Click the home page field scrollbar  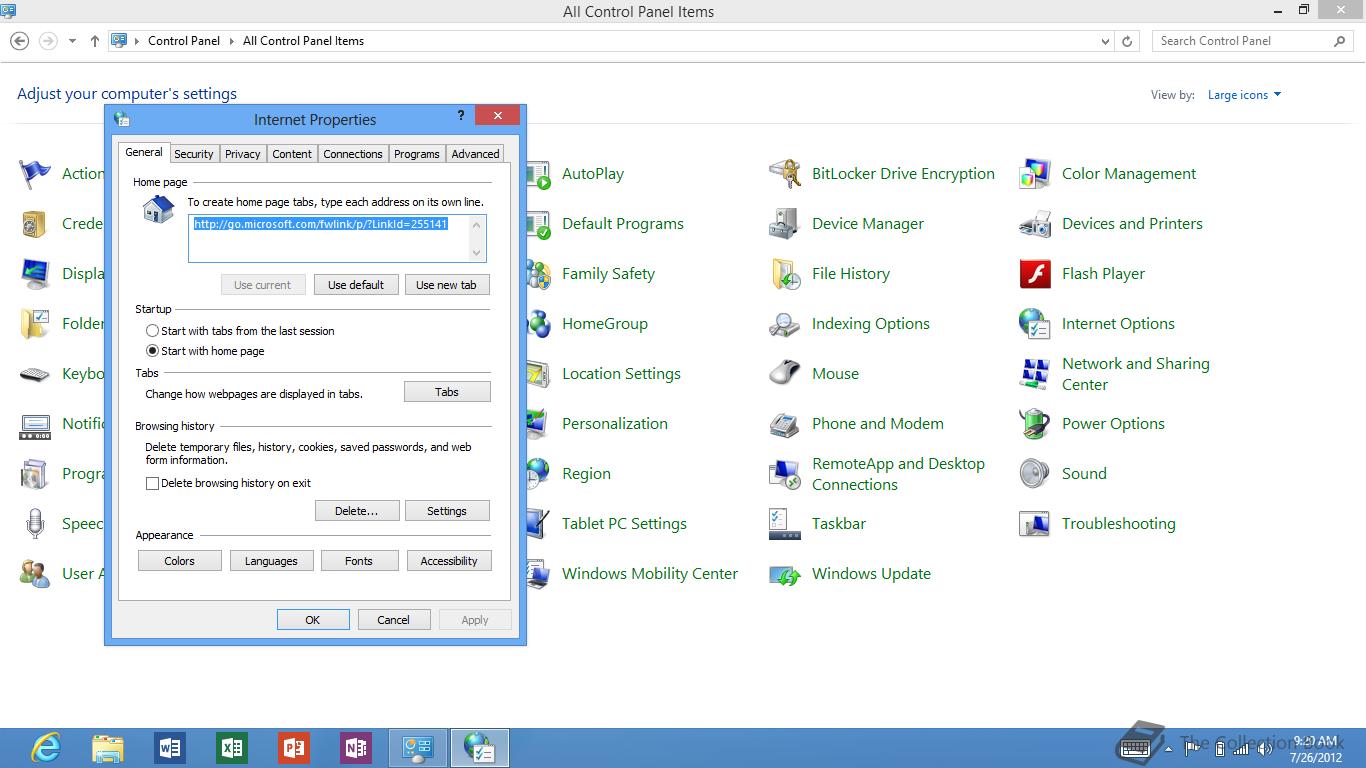(477, 239)
